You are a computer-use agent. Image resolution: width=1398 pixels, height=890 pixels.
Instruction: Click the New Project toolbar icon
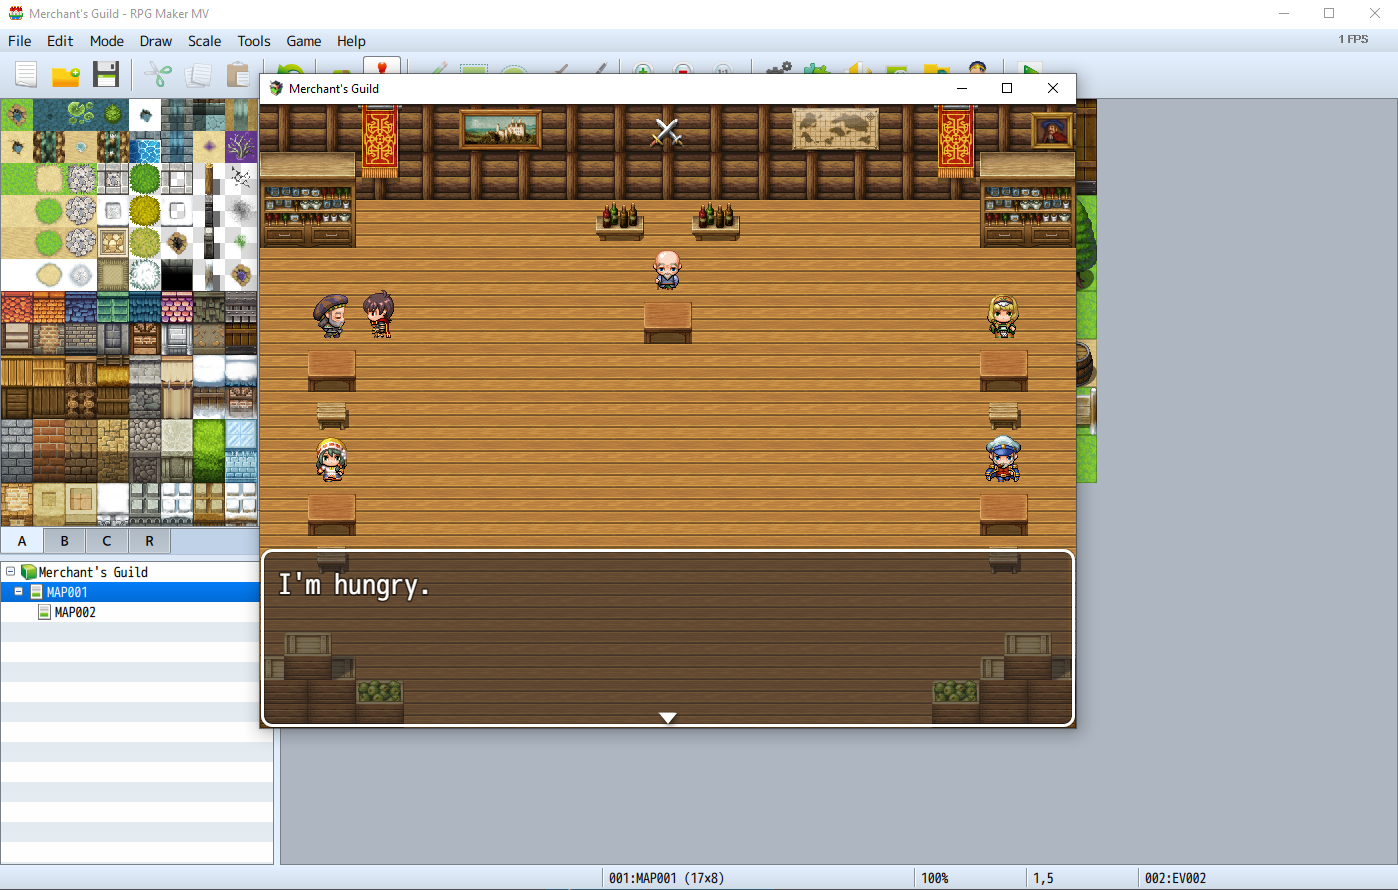[26, 74]
